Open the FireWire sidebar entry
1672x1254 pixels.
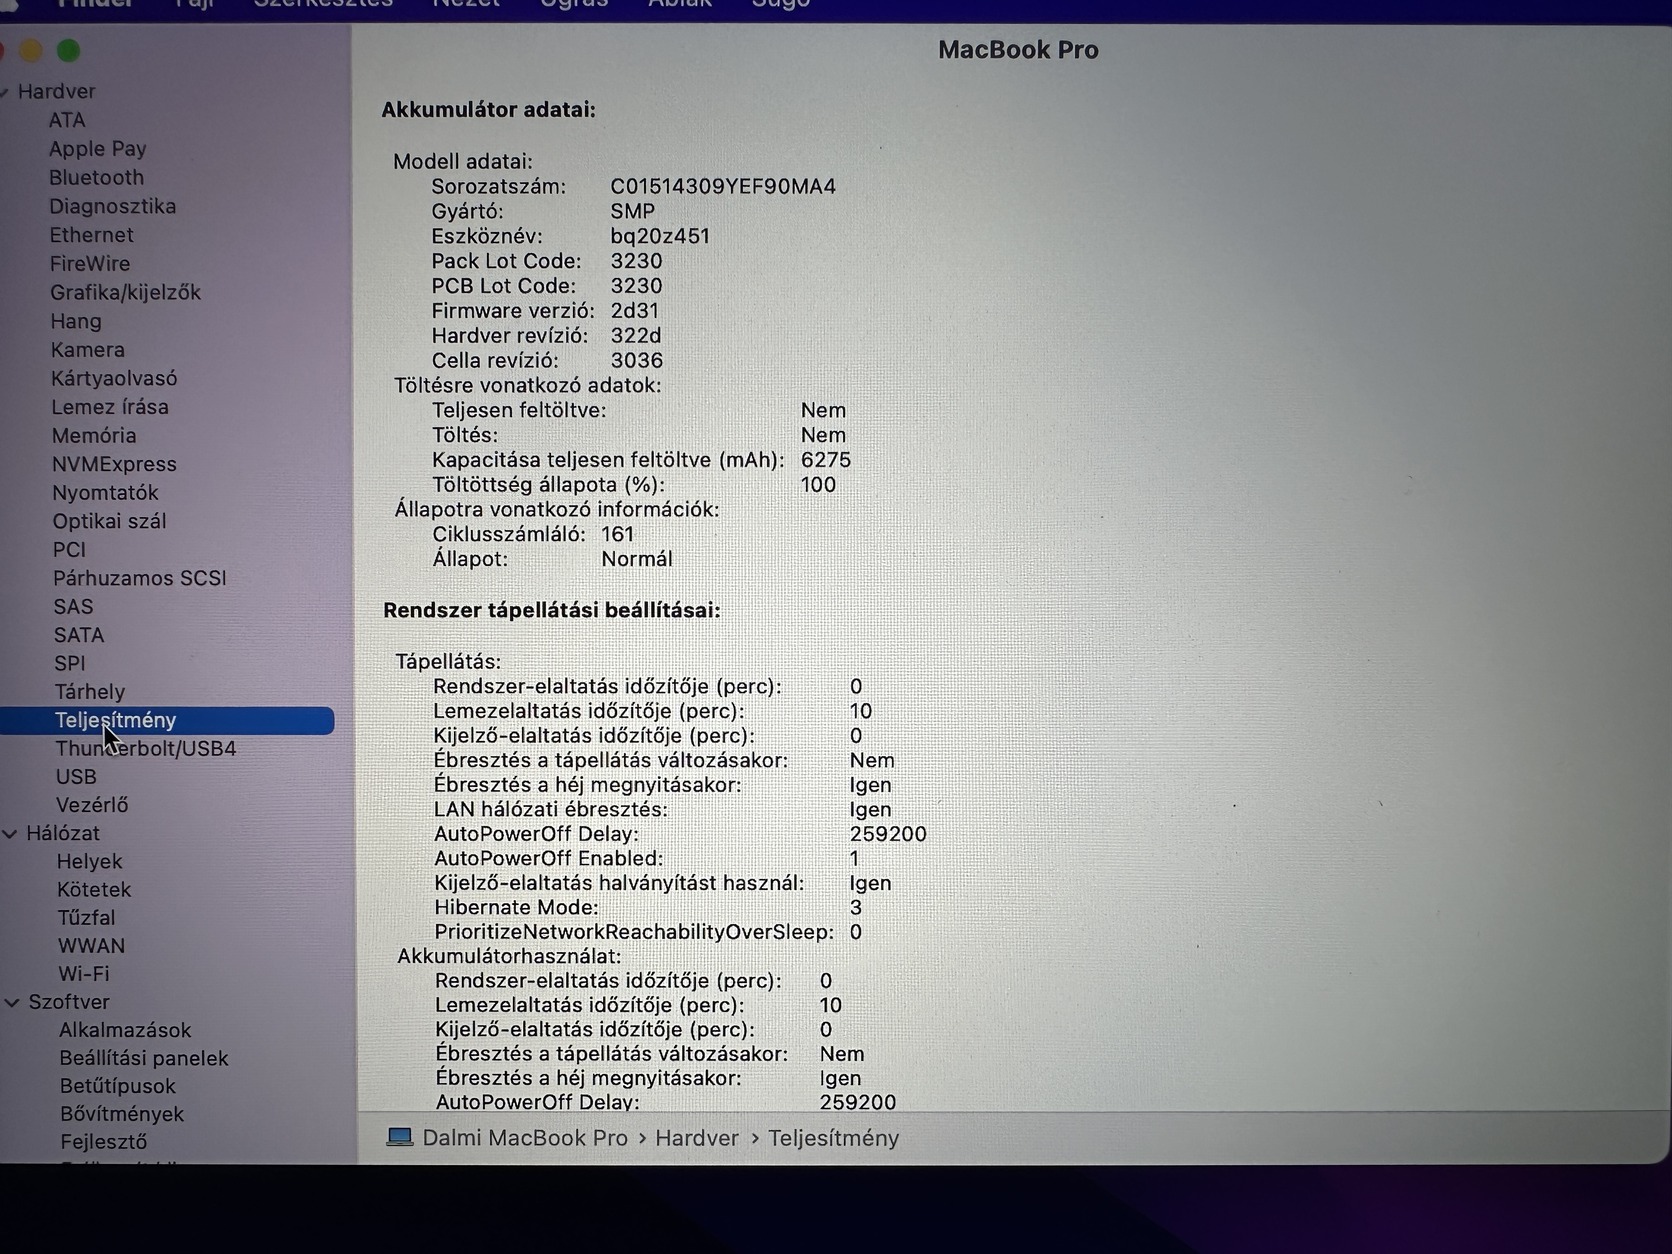pos(90,264)
